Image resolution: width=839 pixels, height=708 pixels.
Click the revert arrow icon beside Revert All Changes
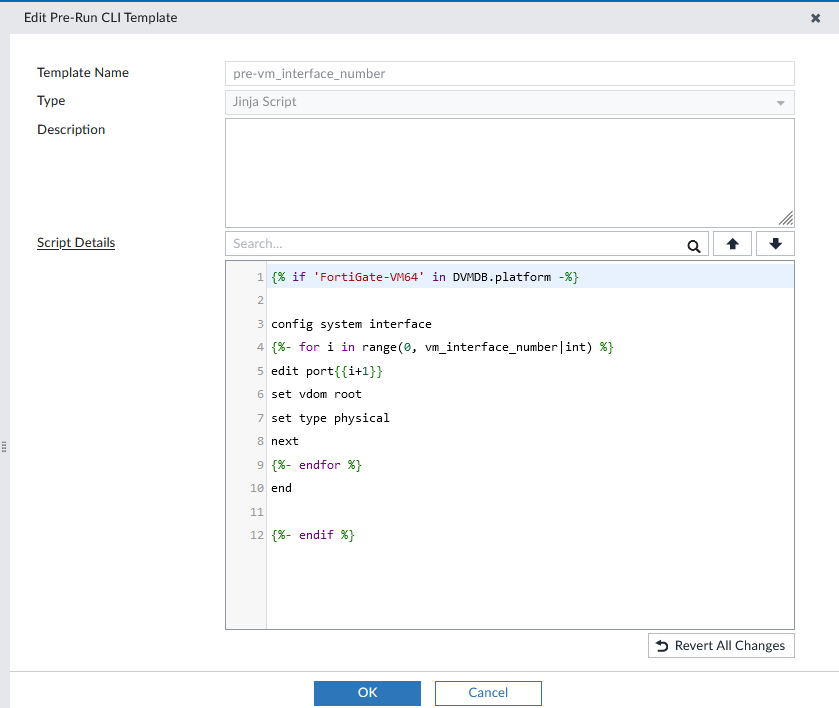point(662,645)
